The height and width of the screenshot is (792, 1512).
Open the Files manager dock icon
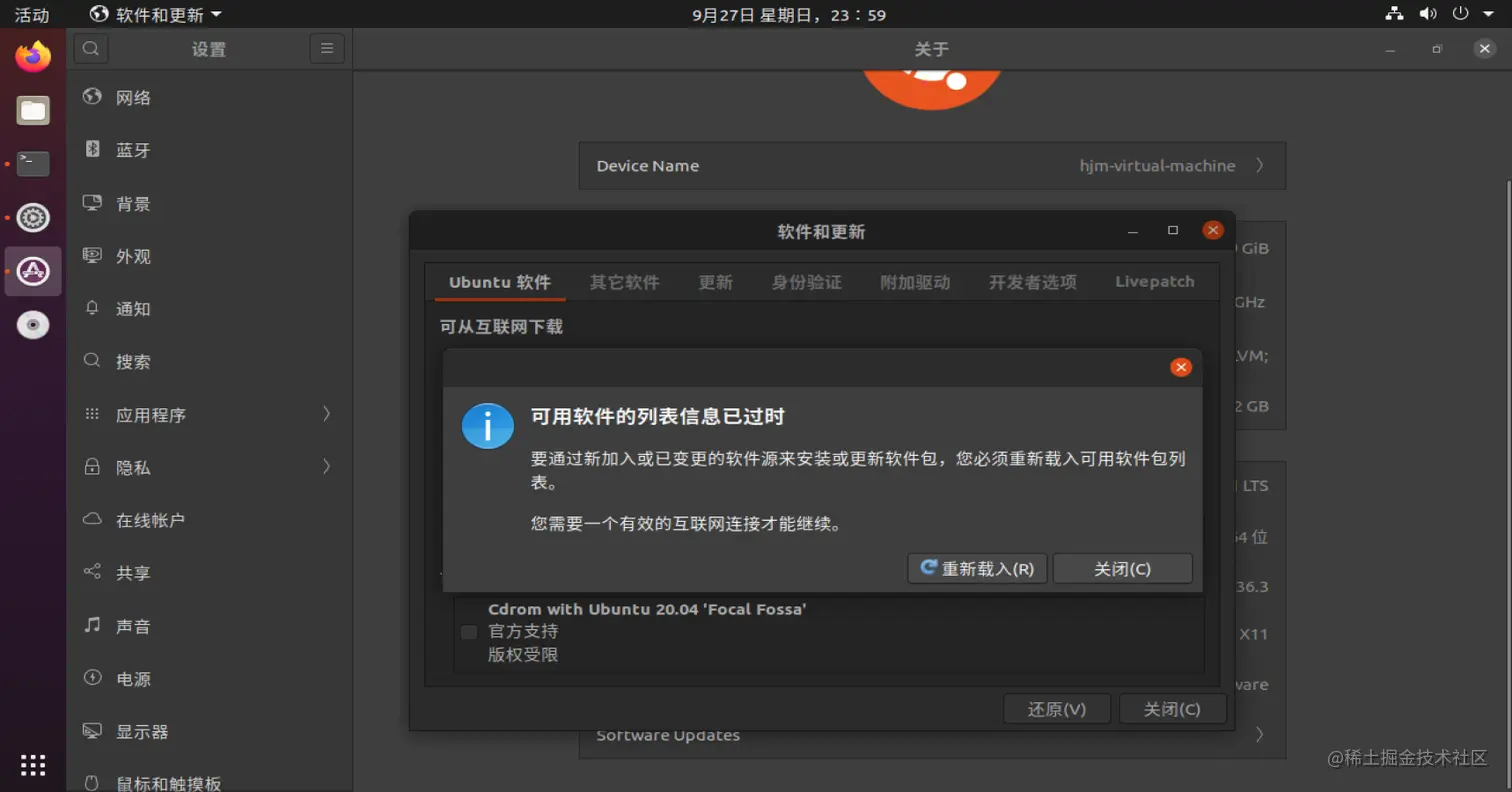click(33, 110)
